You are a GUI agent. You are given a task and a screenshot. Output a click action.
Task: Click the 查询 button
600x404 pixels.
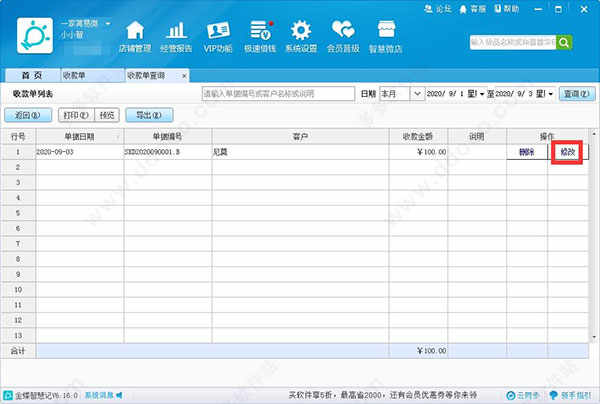tap(577, 94)
